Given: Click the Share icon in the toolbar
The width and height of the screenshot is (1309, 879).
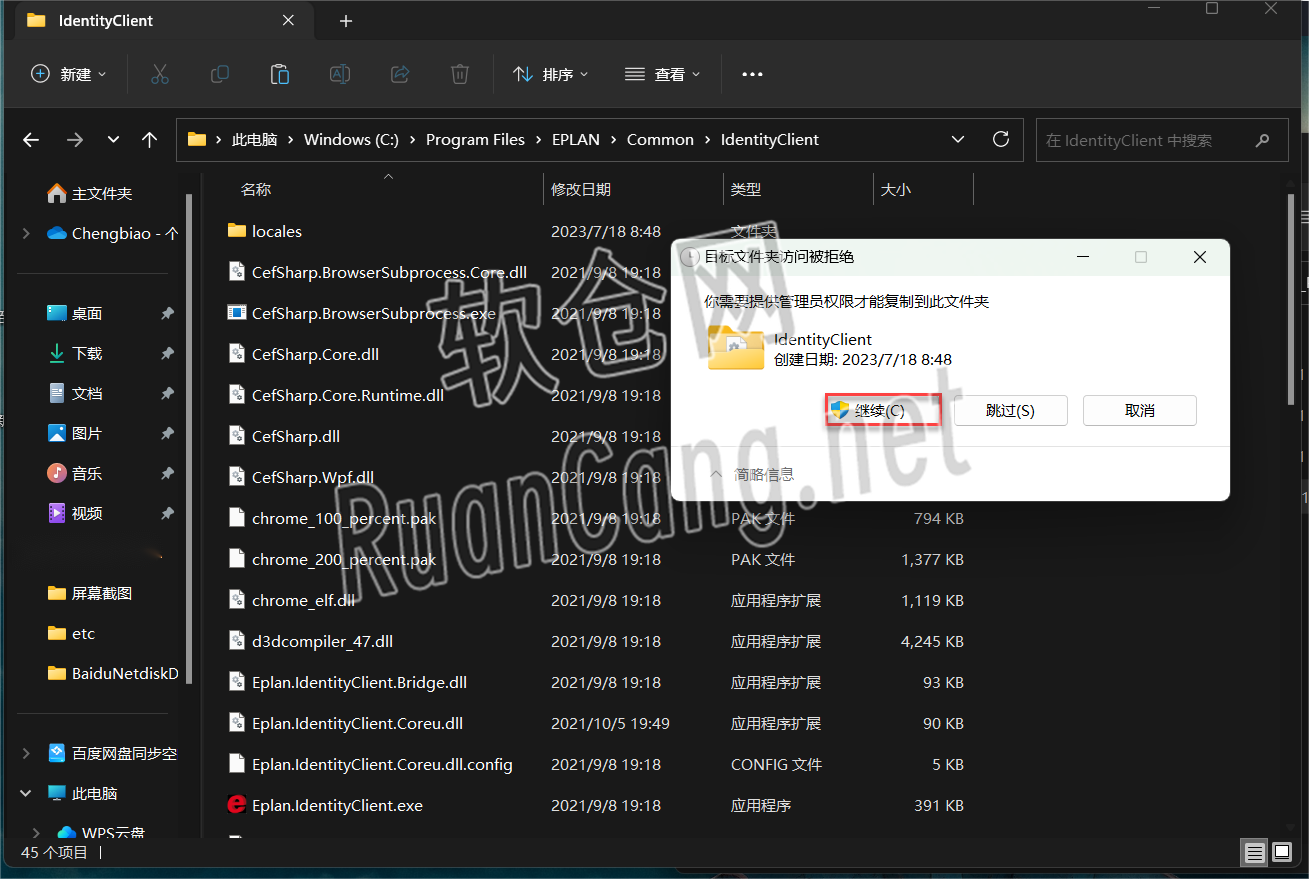Looking at the screenshot, I should click(399, 73).
